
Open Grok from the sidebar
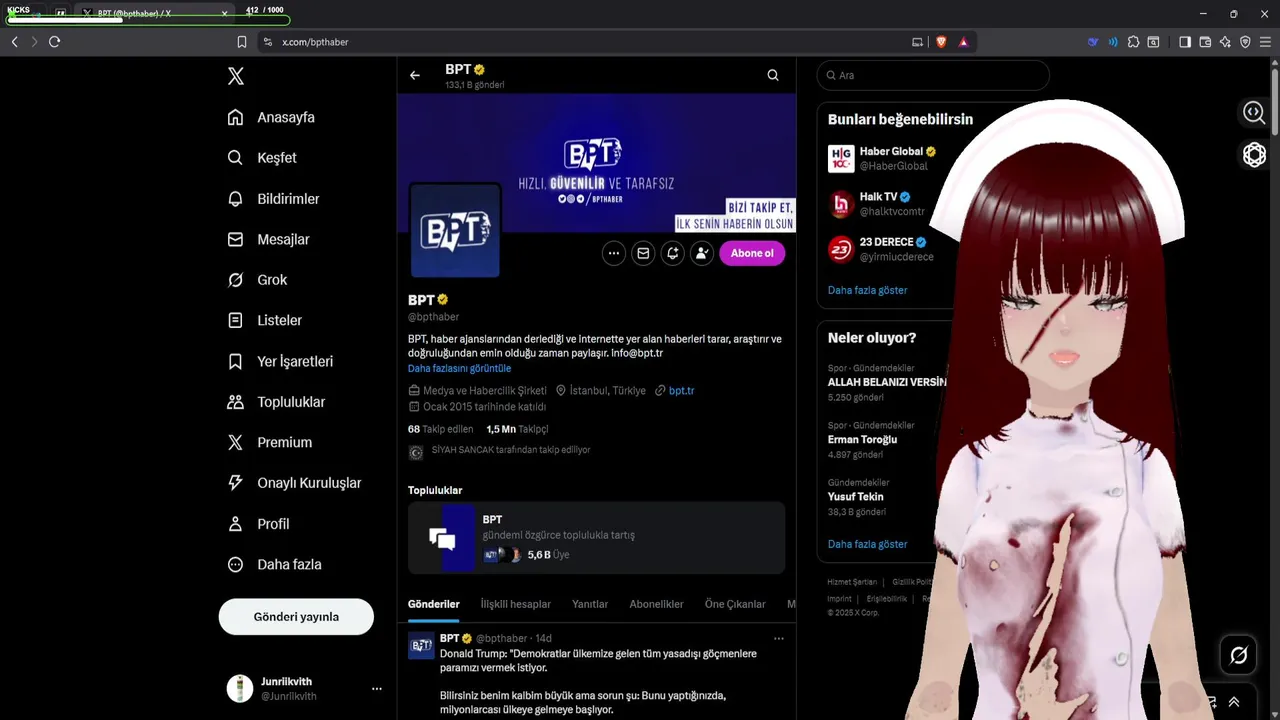click(257, 280)
